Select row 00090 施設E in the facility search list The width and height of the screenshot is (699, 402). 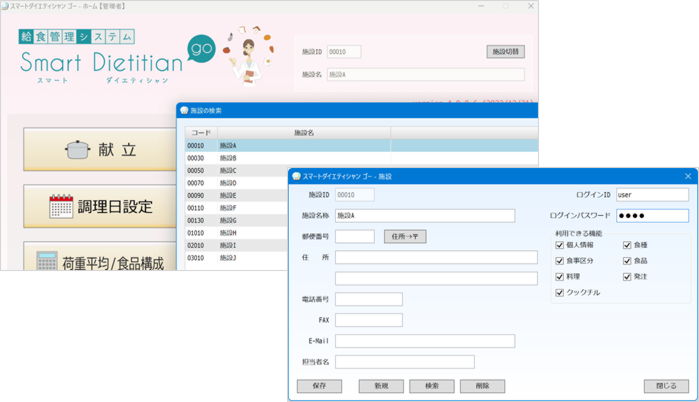(237, 196)
